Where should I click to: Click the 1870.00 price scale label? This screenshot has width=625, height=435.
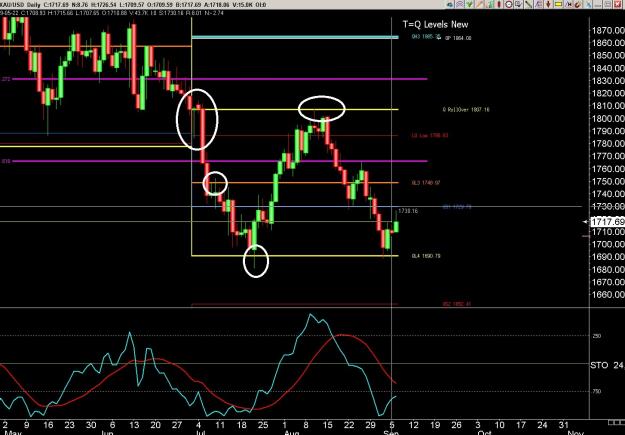(608, 30)
